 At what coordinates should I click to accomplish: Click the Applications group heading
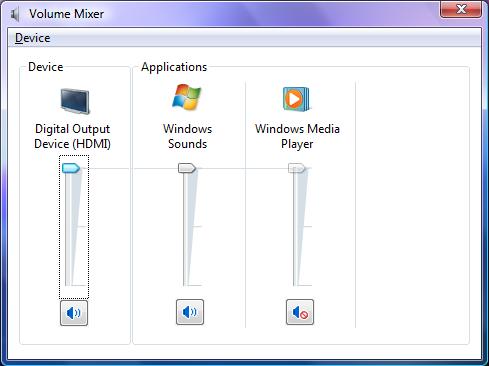174,67
